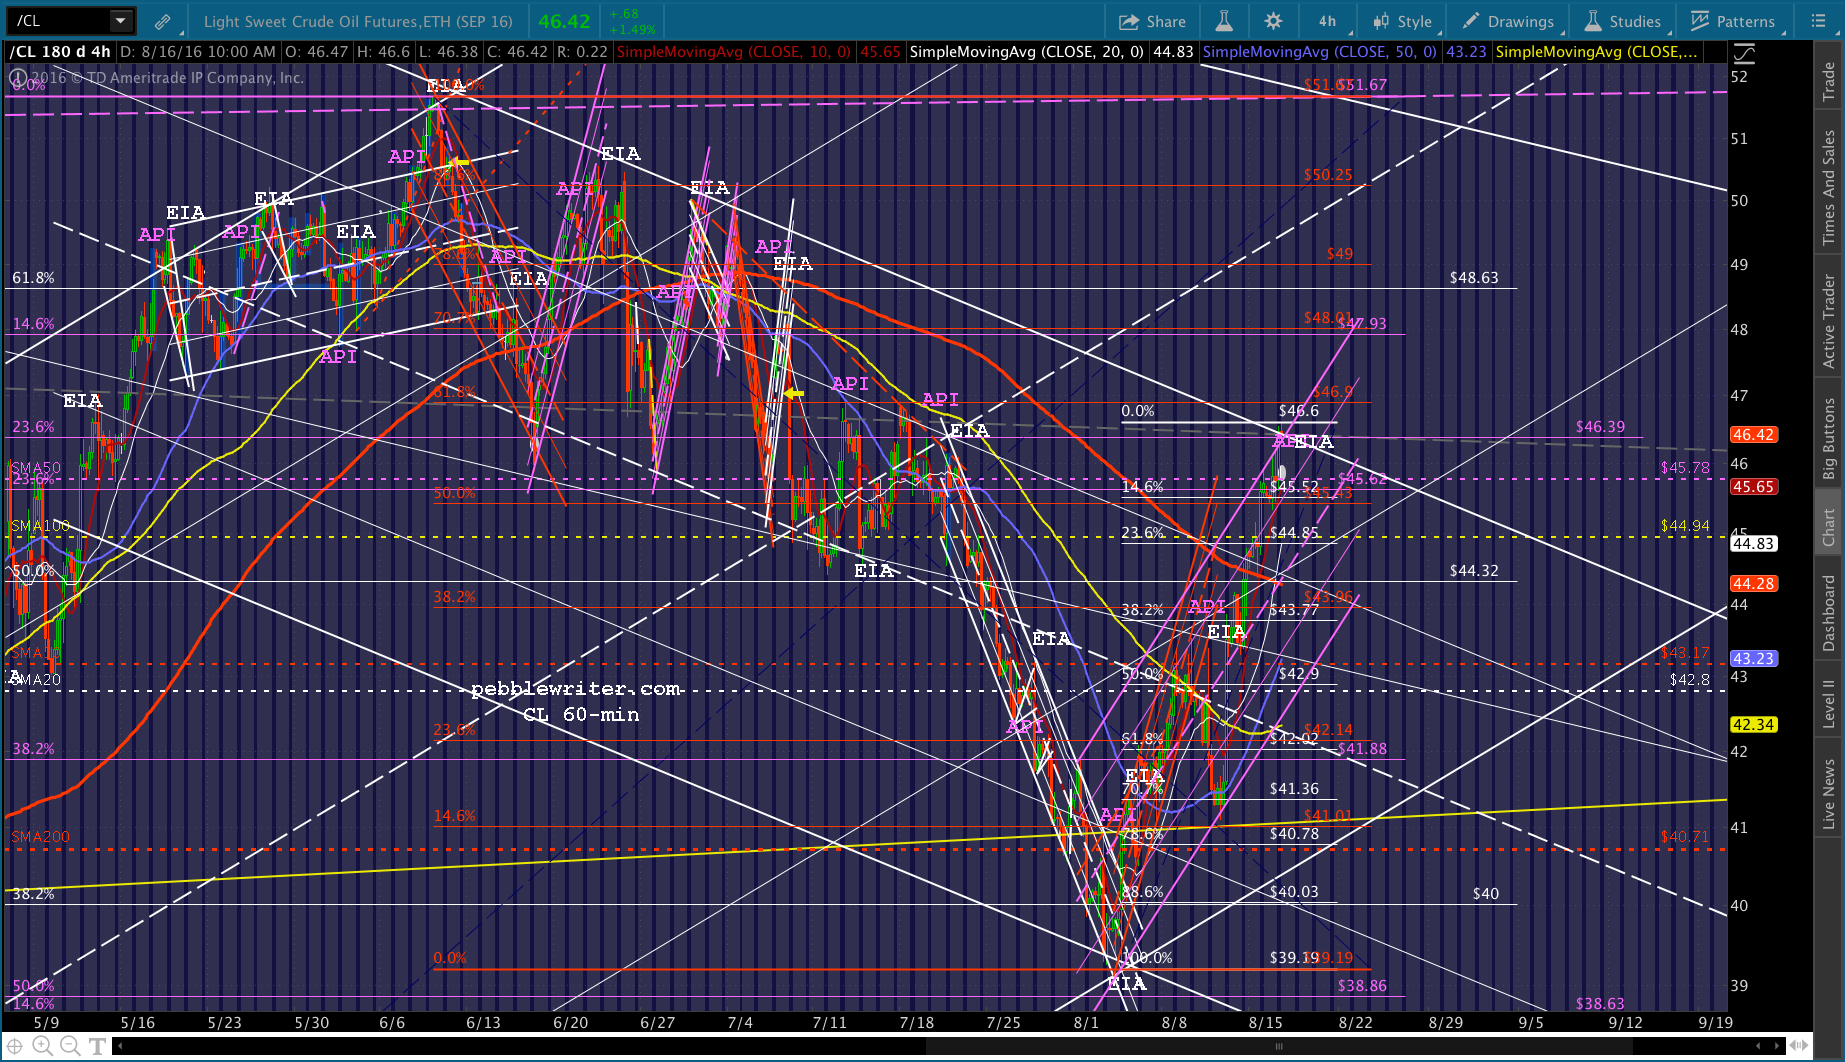Open the /CL symbol dropdown arrow

point(121,20)
